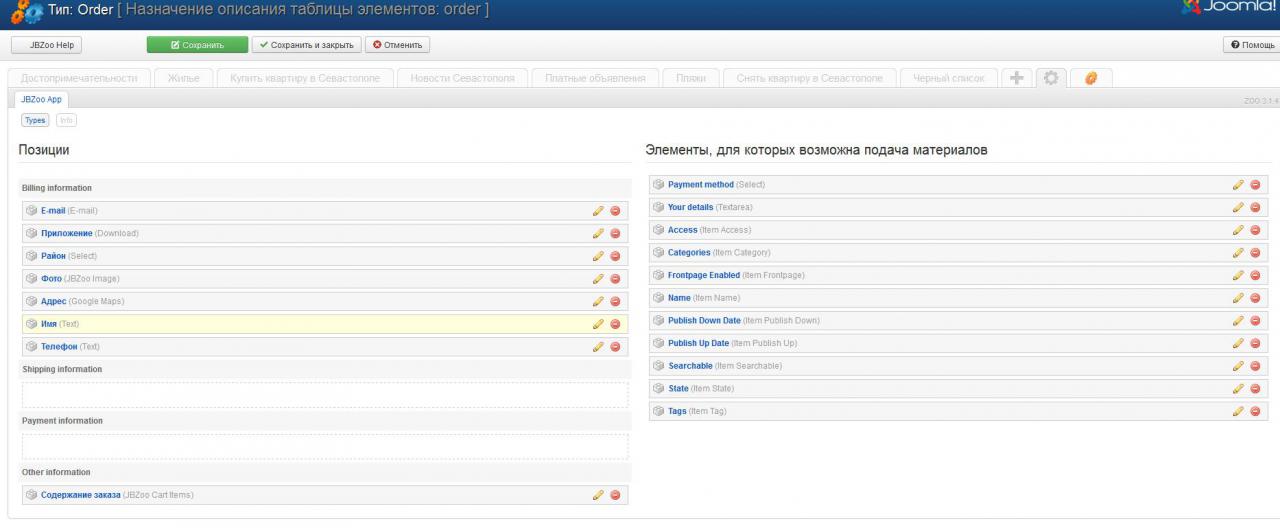Click the edit pencil for E-mail element
The height and width of the screenshot is (528, 1280).
tap(598, 211)
